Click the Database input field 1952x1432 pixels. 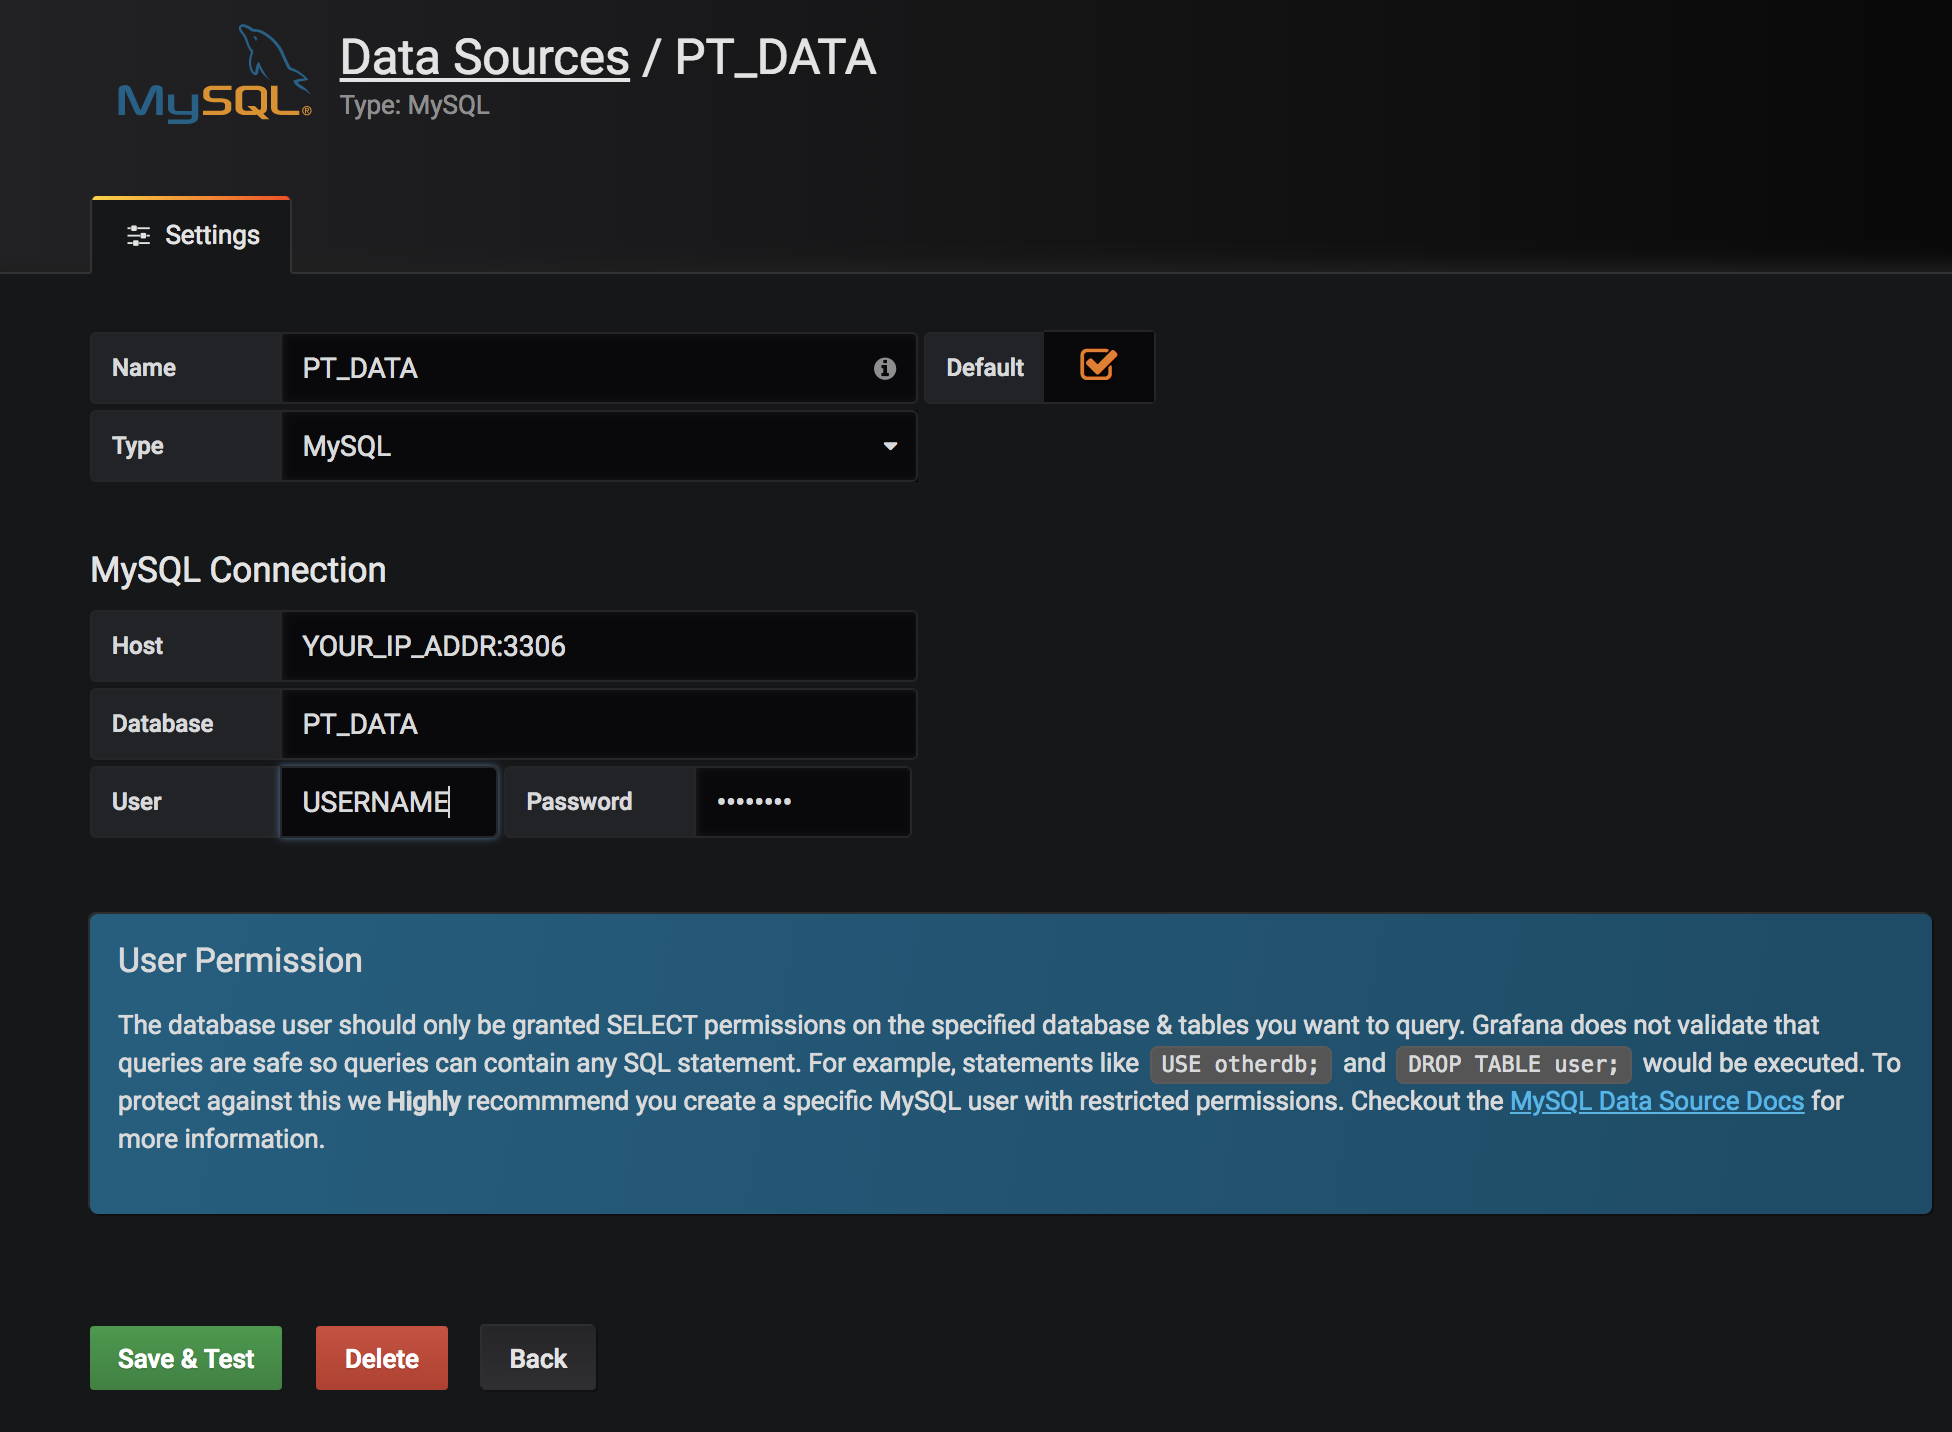598,724
